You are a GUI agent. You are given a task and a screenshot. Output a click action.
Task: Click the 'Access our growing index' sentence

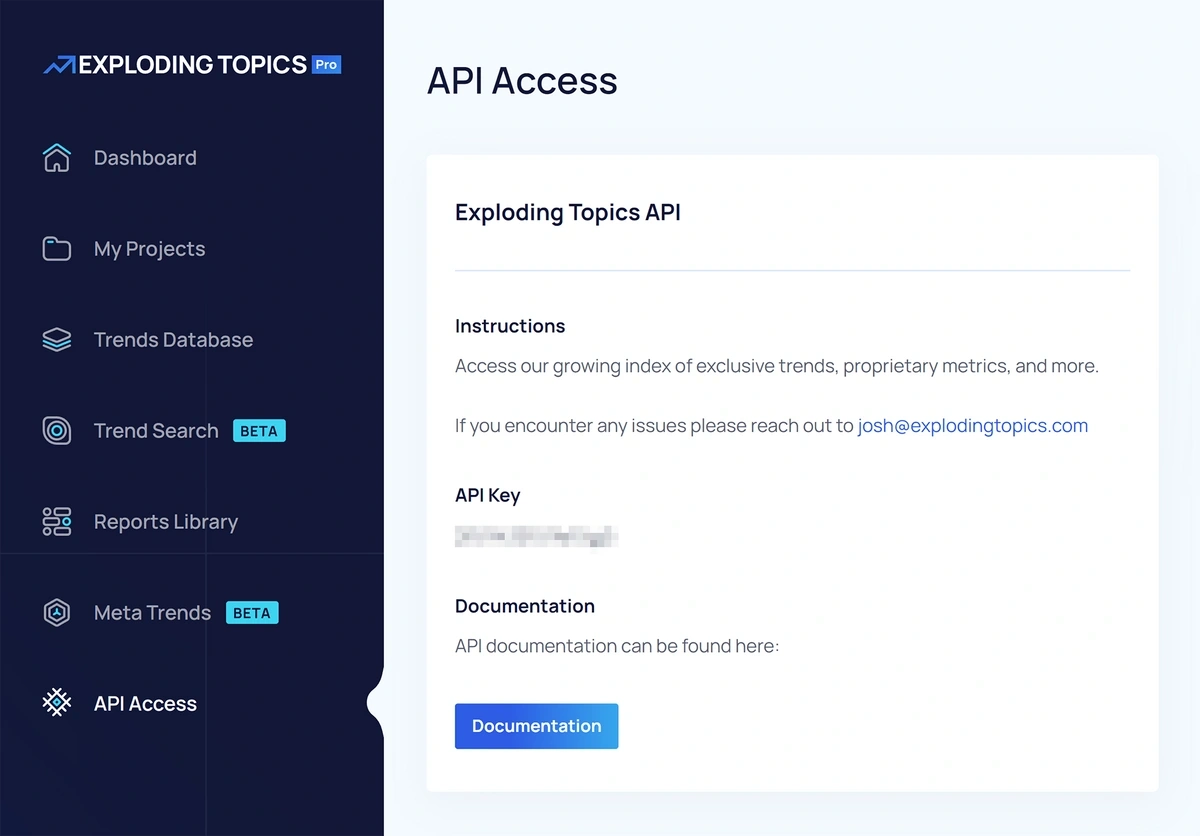(777, 366)
